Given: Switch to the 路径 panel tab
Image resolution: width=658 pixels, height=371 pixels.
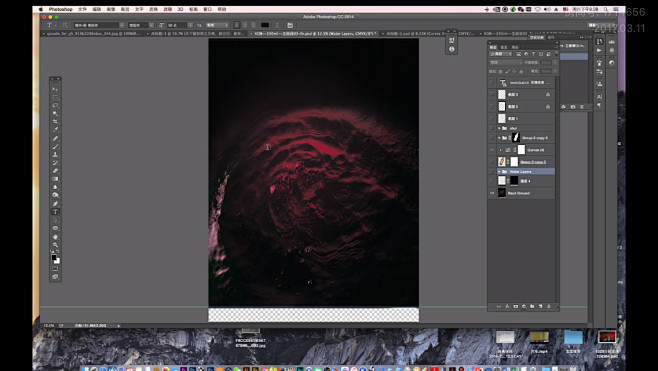Looking at the screenshot, I should pyautogui.click(x=514, y=47).
